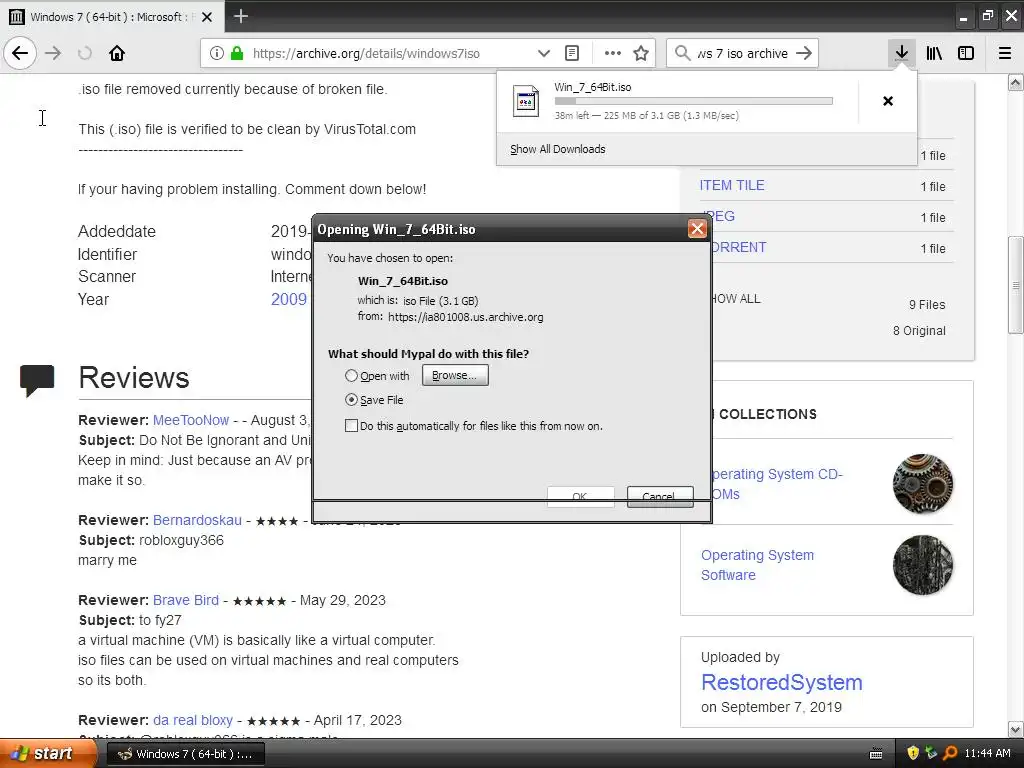Click Browse... in the opening dialog
1024x768 pixels.
pos(455,375)
